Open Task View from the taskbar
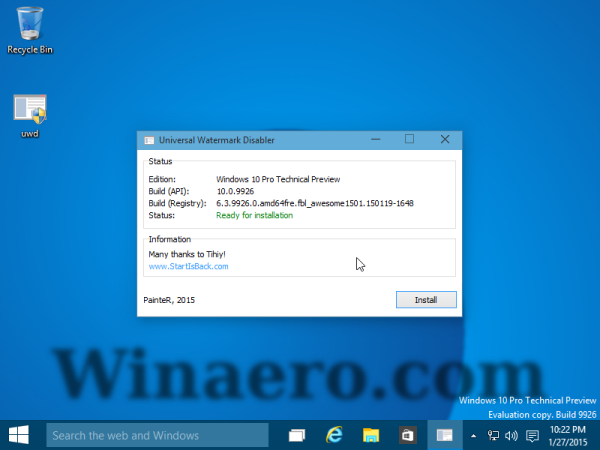This screenshot has height=450, width=600. [297, 435]
